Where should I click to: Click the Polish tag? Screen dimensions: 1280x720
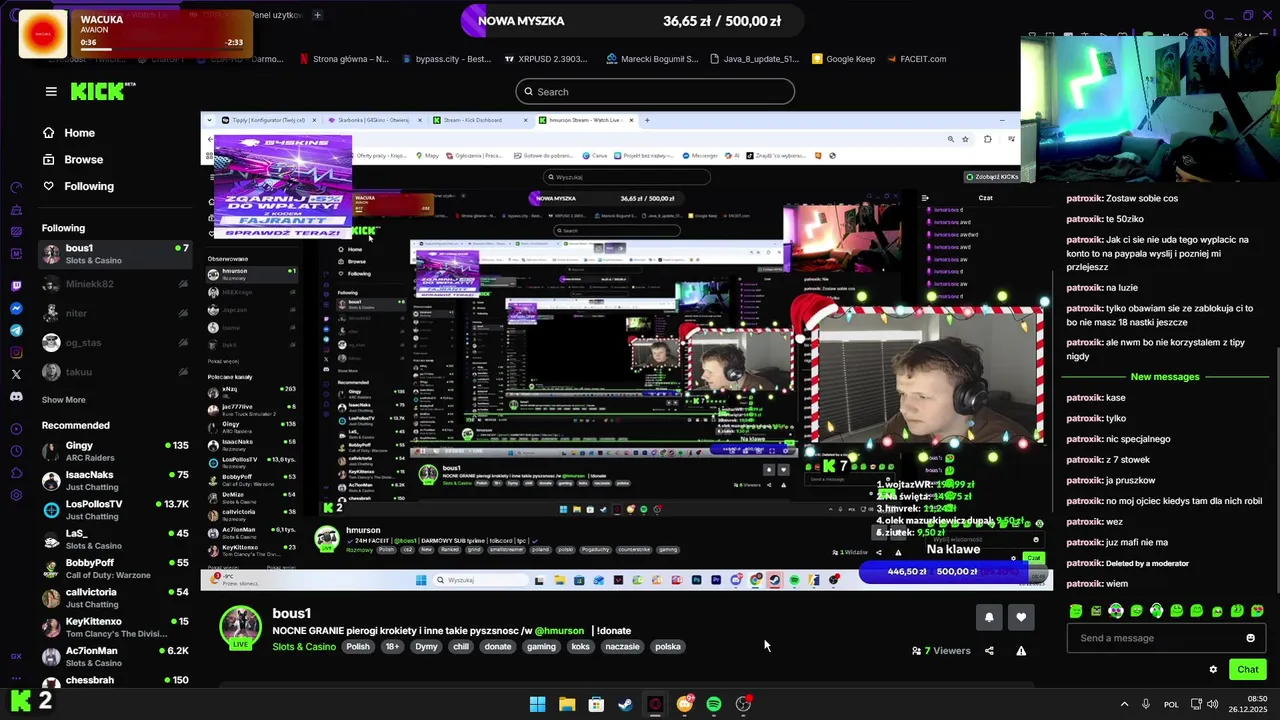coord(358,647)
